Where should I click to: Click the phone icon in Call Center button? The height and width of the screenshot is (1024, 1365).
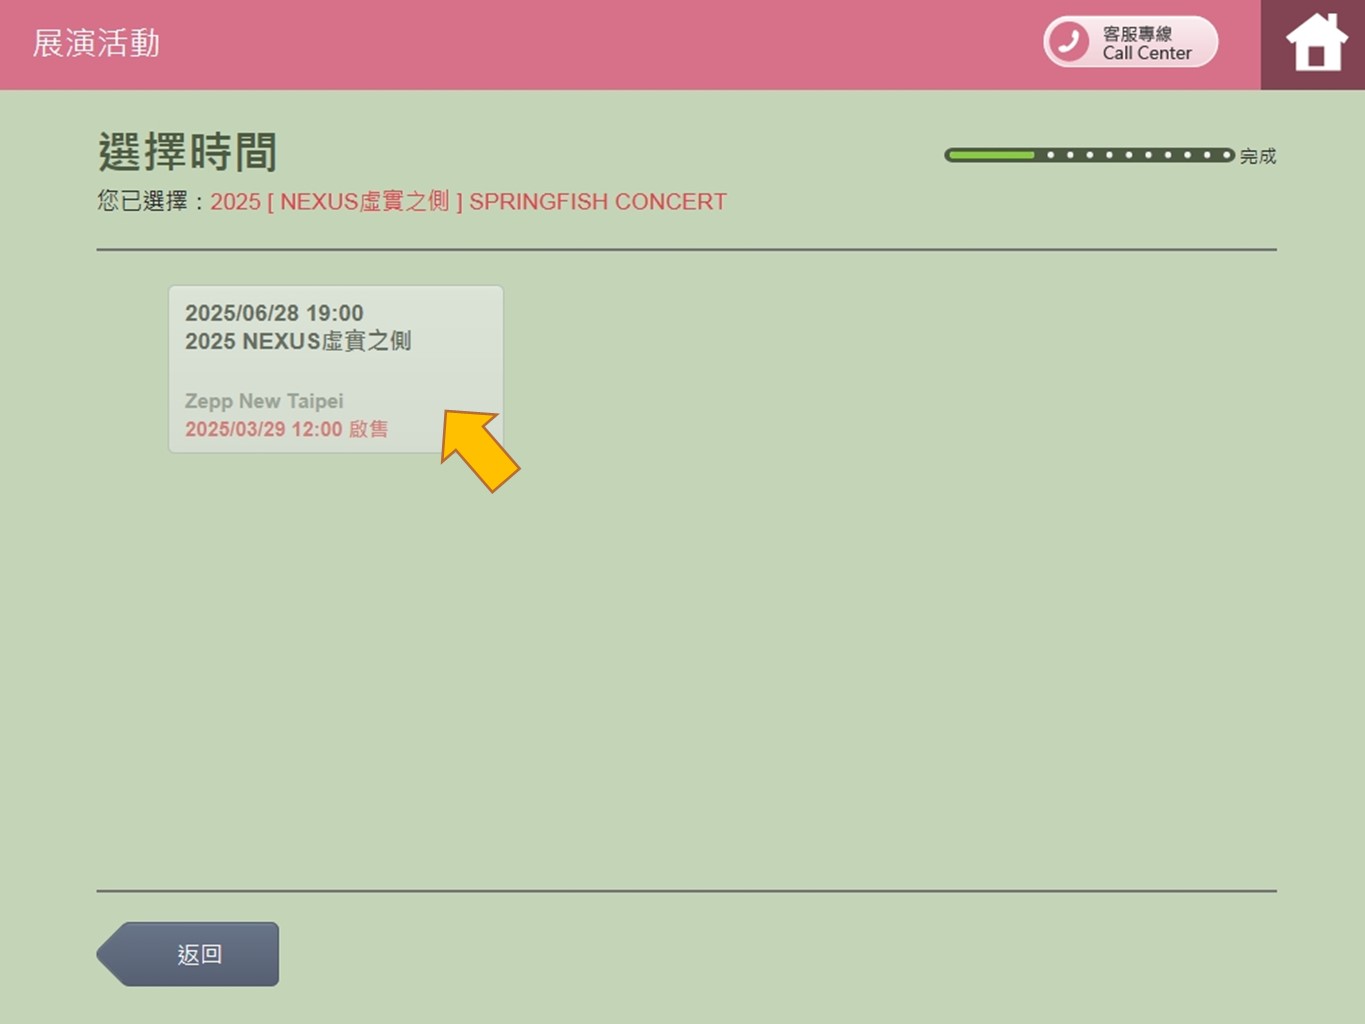point(1069,42)
